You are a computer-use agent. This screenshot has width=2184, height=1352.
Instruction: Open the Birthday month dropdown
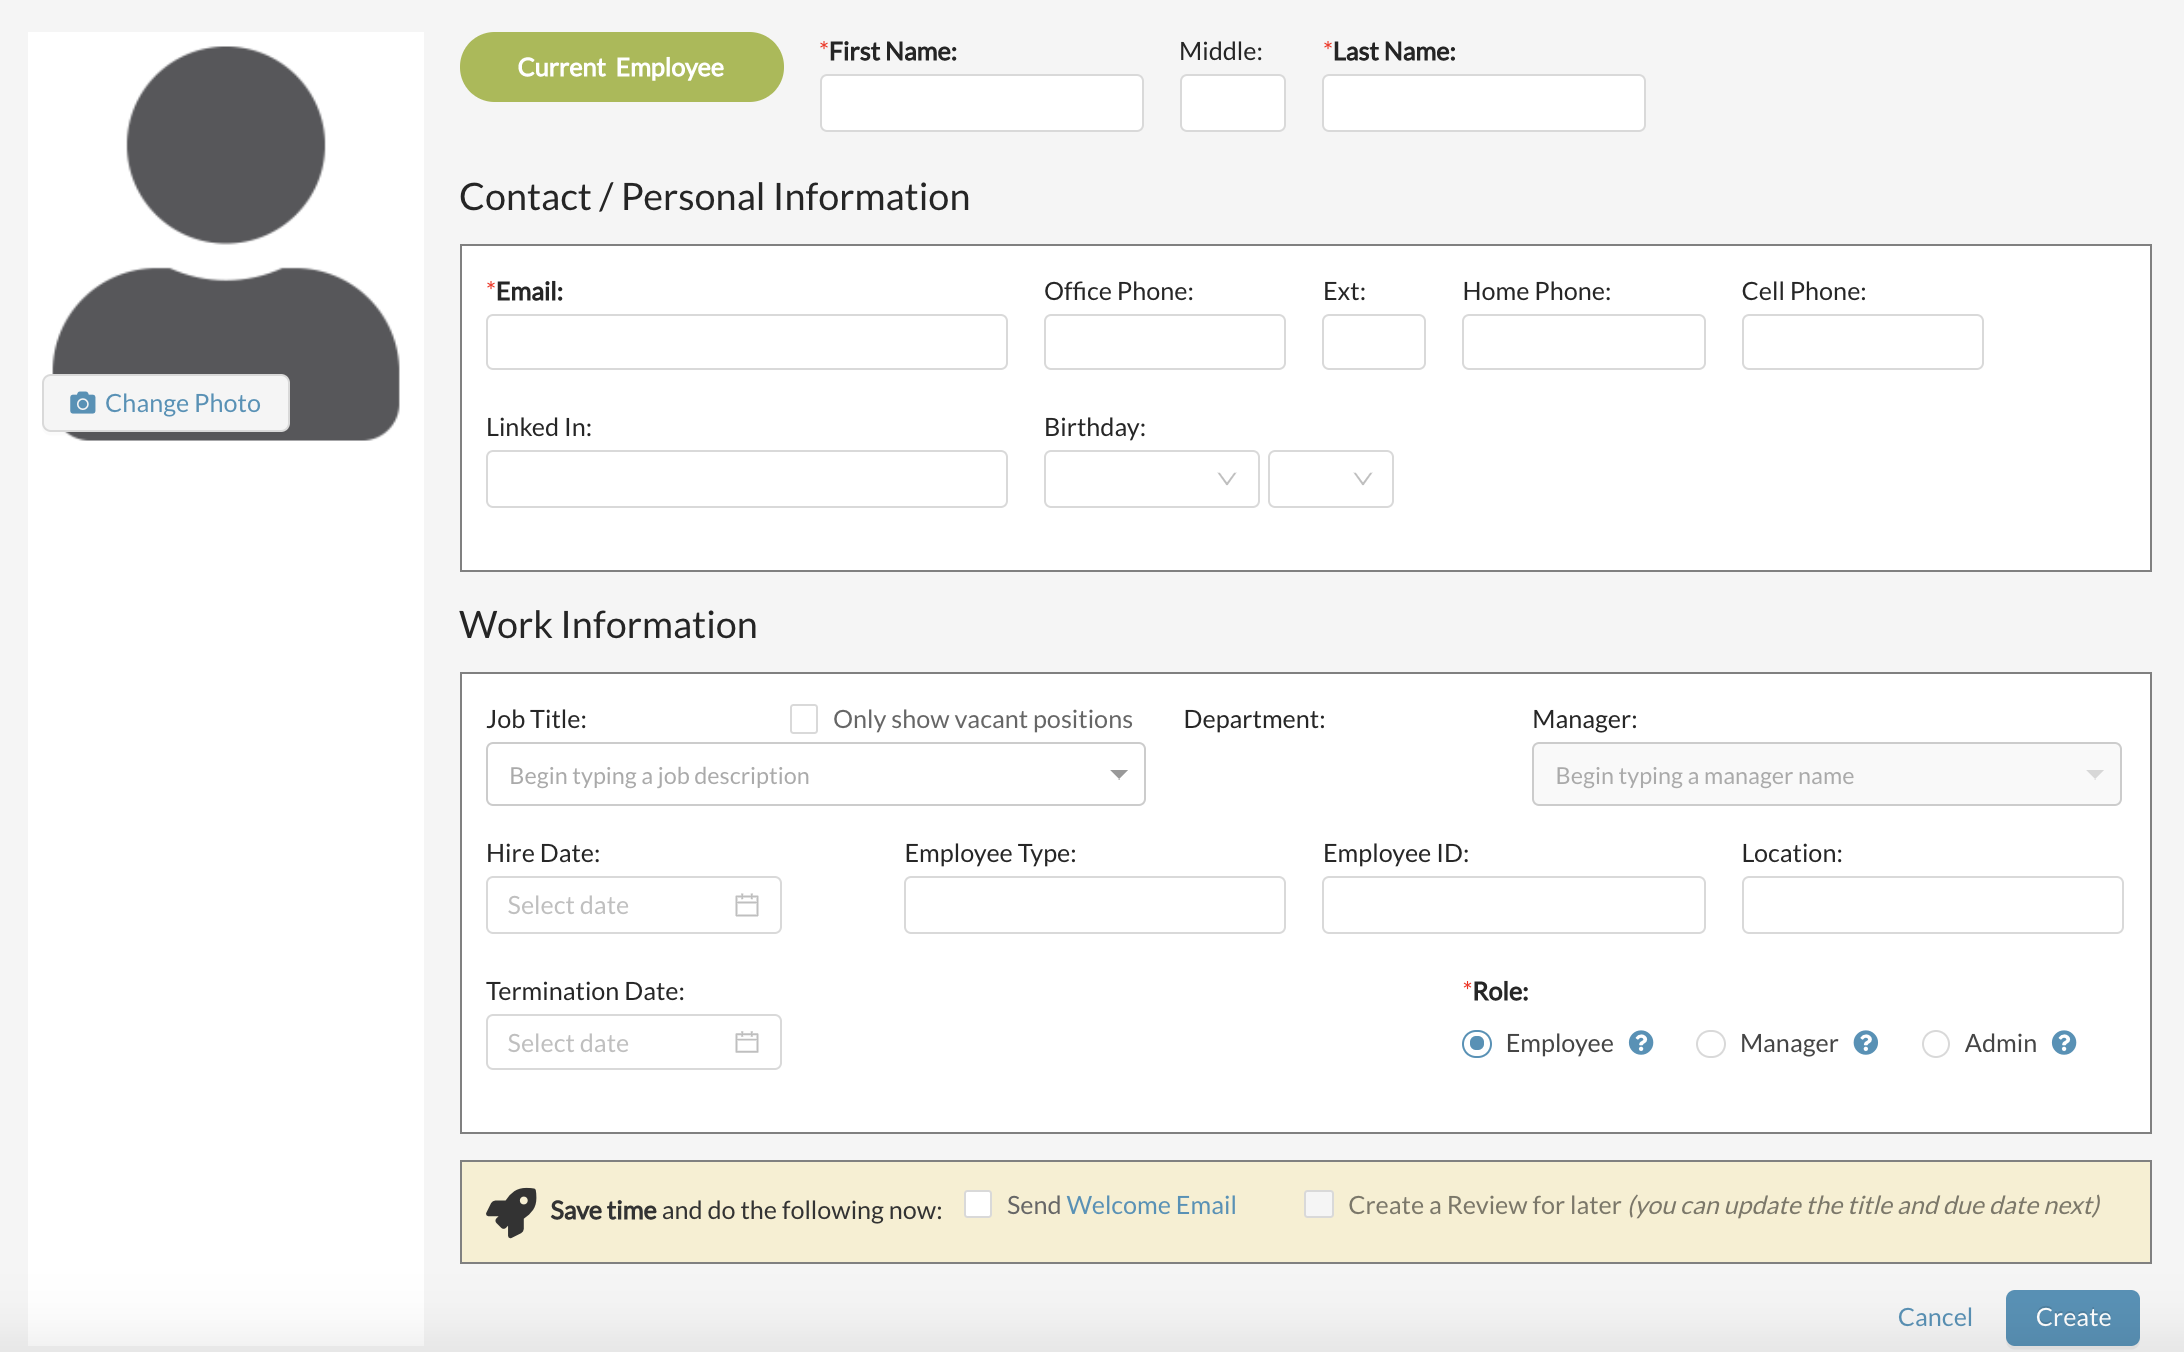click(1150, 479)
